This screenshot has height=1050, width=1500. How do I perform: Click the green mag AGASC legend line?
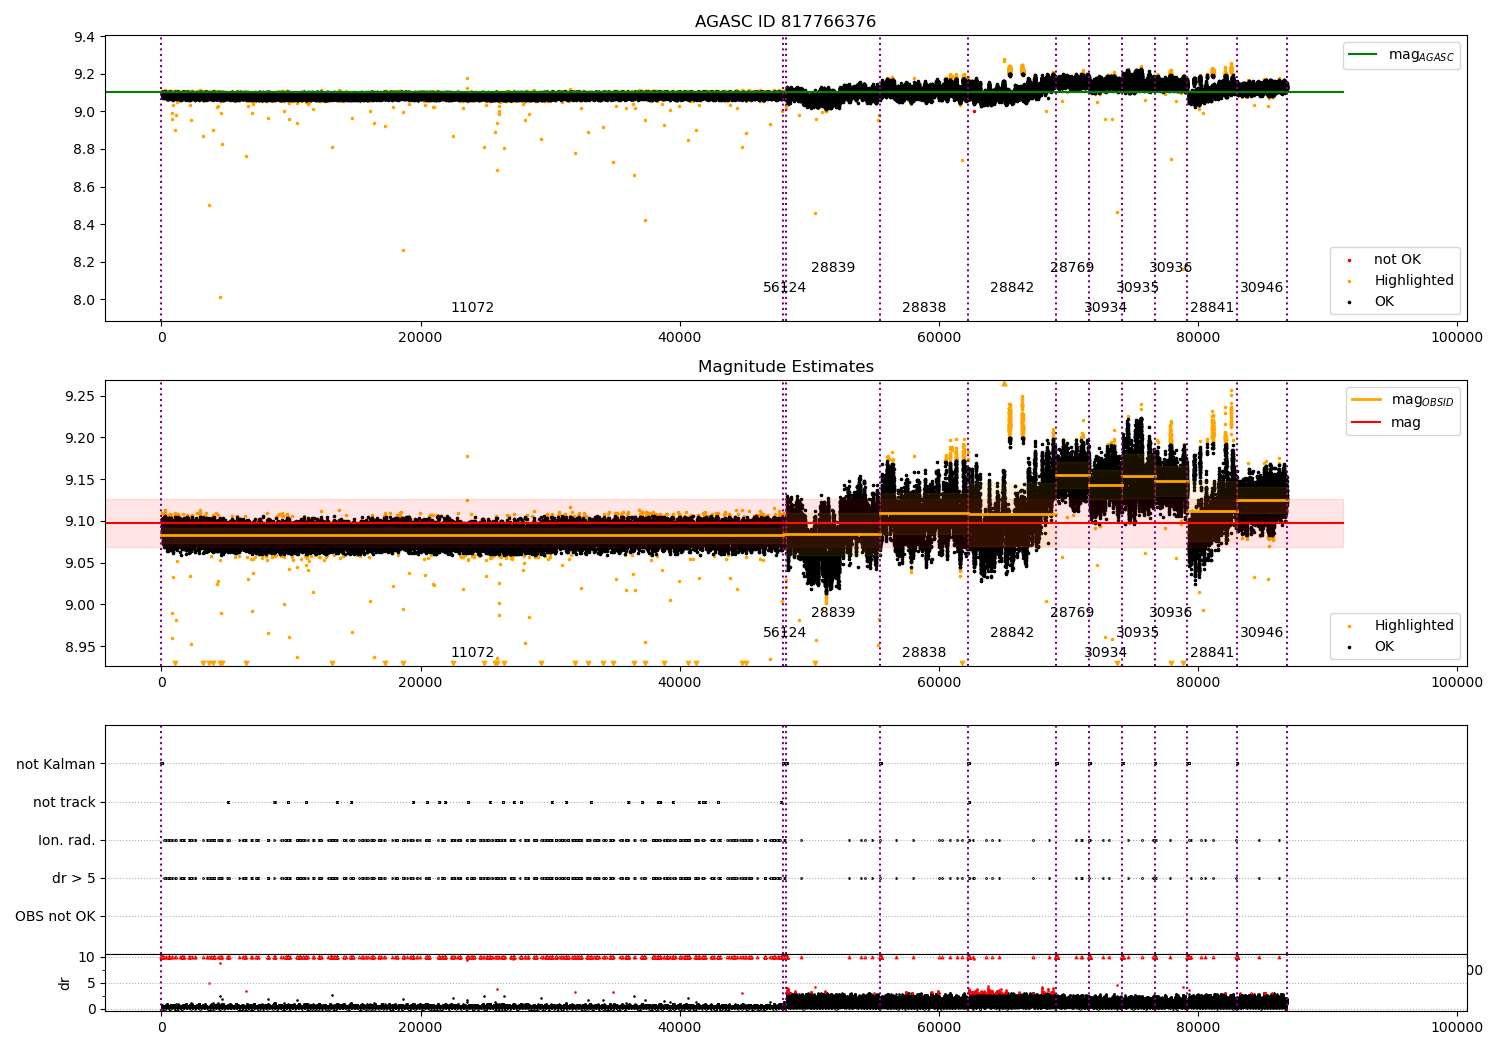tap(1362, 55)
